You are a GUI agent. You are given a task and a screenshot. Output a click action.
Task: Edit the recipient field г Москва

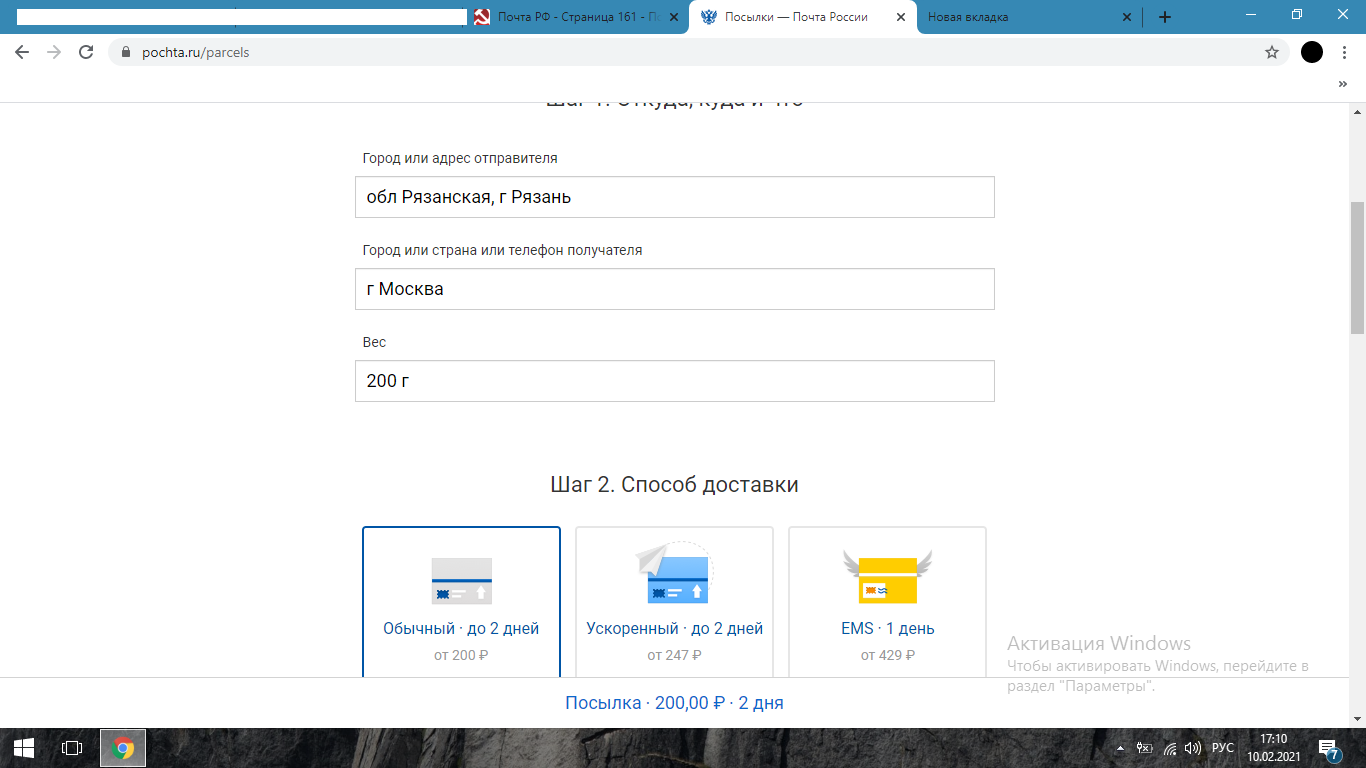(x=675, y=289)
